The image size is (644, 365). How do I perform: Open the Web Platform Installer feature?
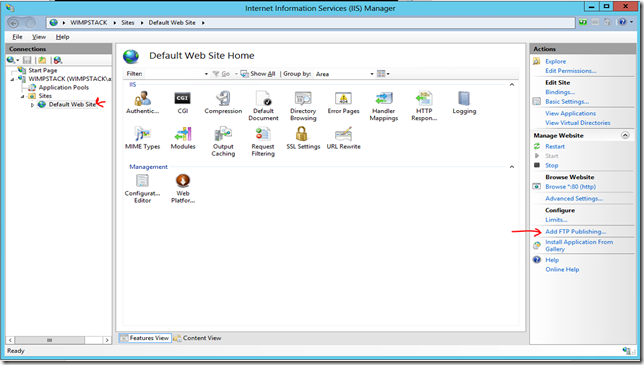[183, 188]
